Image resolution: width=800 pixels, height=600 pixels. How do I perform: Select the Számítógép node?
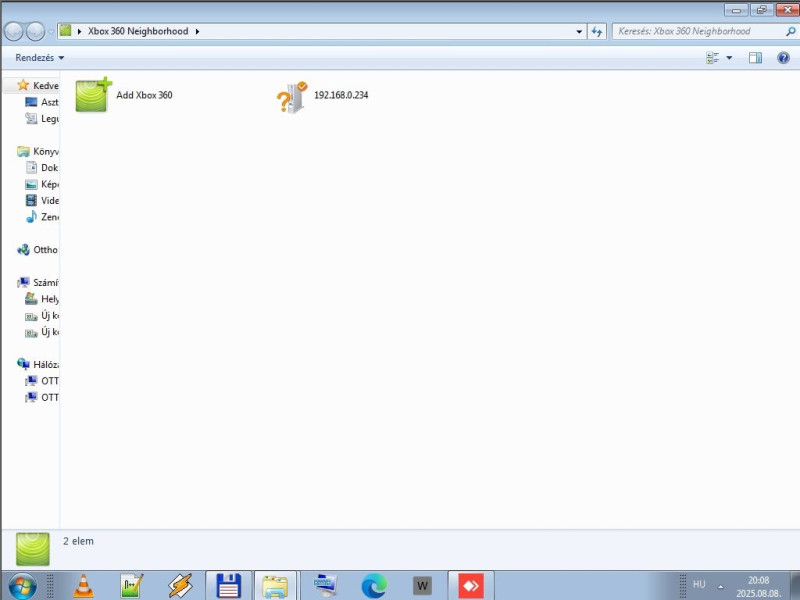pos(37,282)
